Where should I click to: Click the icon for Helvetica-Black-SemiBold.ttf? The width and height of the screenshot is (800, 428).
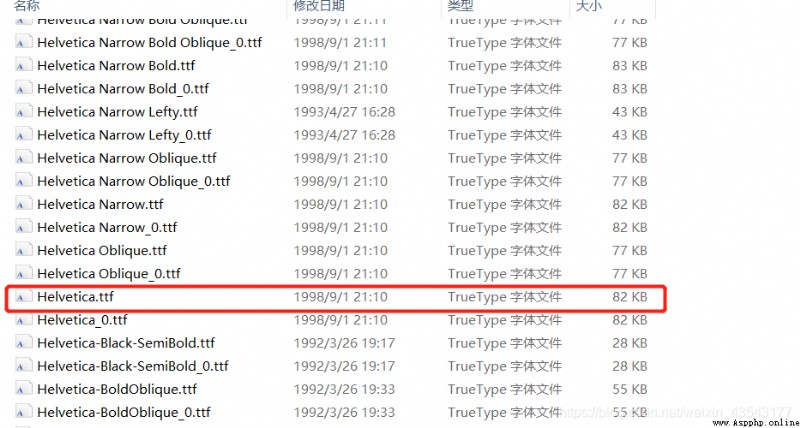tap(23, 343)
